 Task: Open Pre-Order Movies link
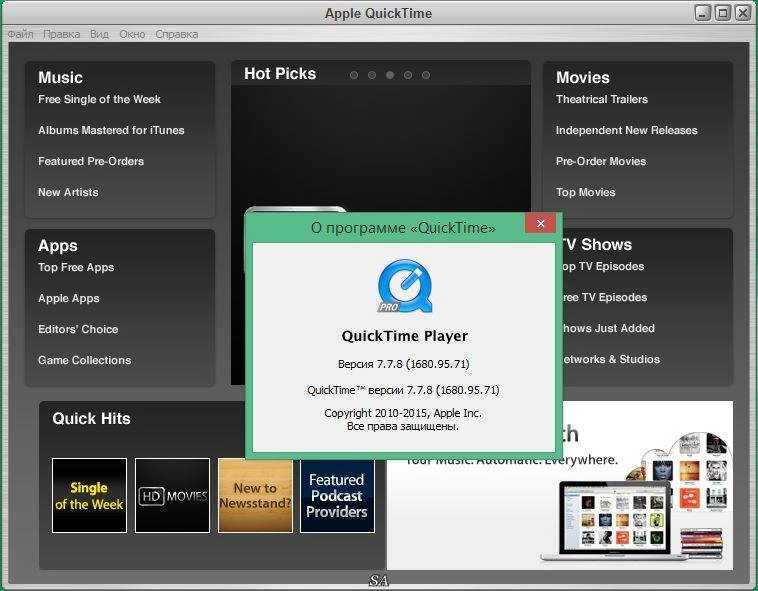601,161
